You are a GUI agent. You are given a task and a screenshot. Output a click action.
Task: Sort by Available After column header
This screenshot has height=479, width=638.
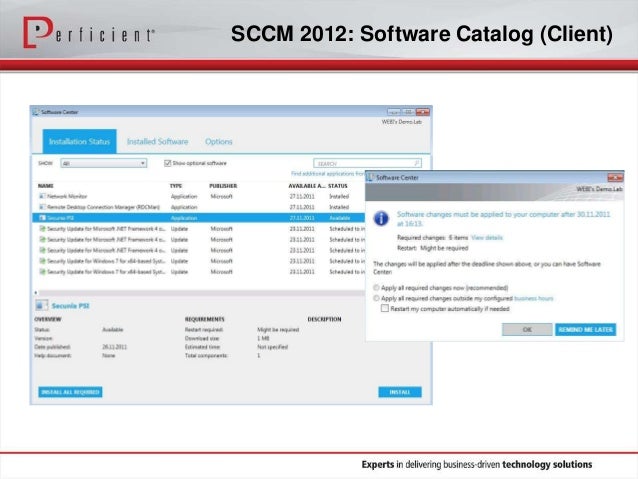[307, 186]
